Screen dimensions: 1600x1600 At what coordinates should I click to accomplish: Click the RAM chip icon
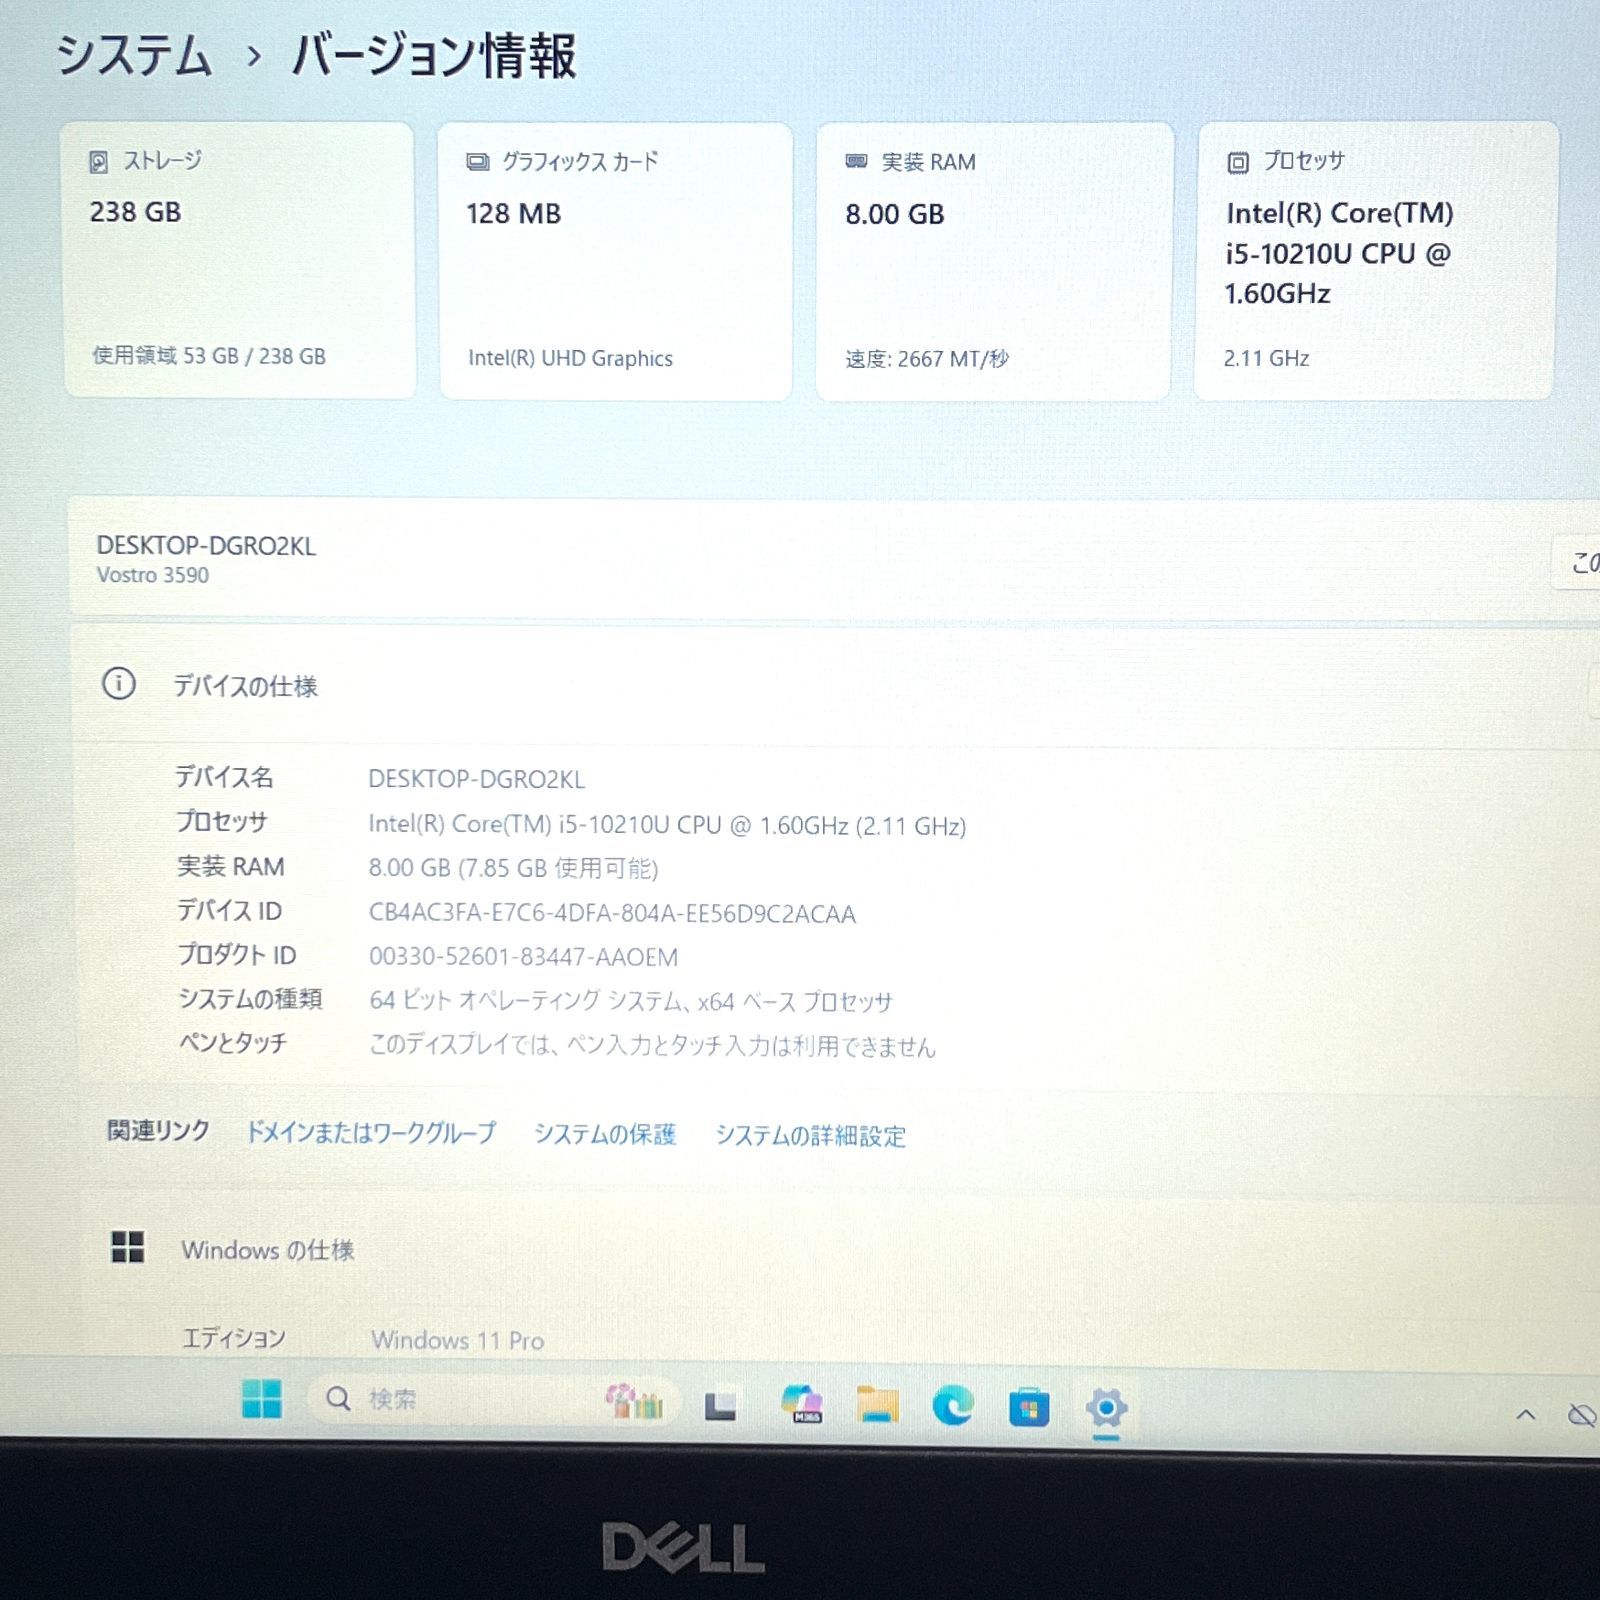coord(856,161)
